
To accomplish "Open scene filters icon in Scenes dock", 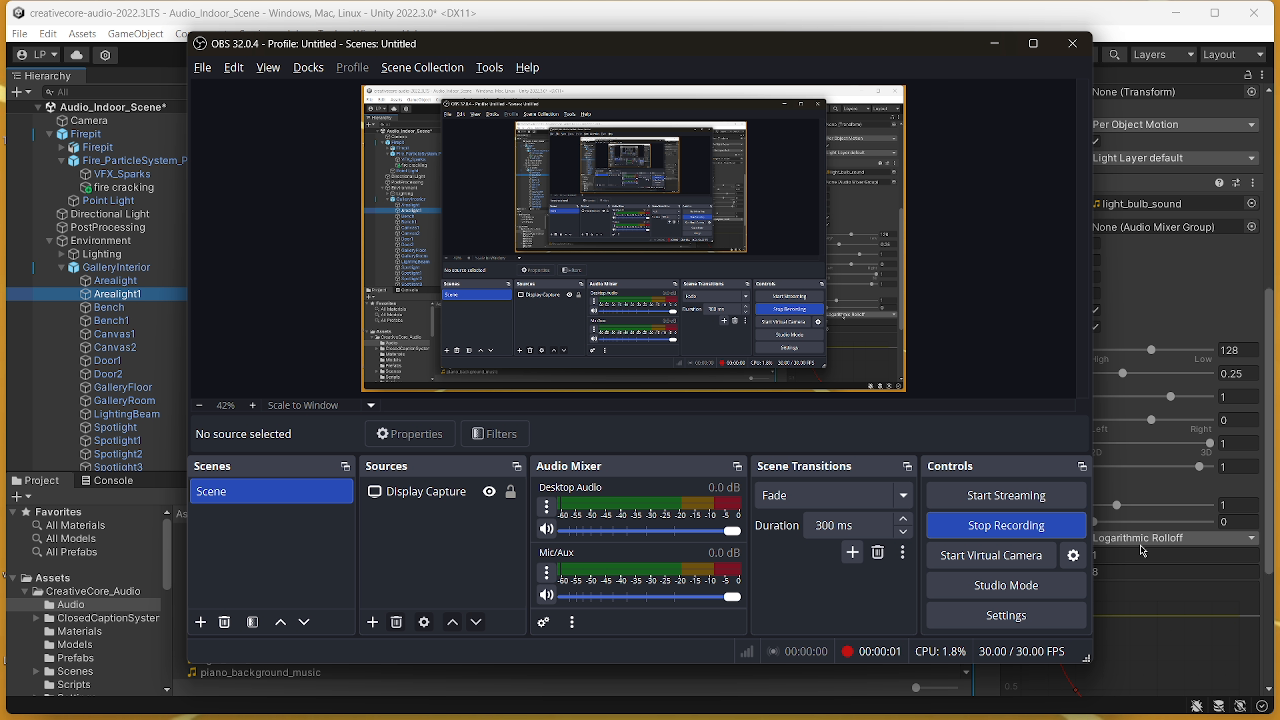I will 253,622.
